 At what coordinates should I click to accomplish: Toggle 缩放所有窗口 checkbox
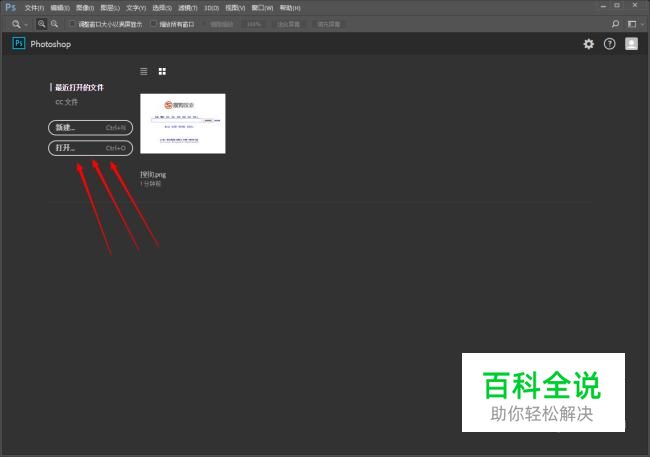point(154,24)
